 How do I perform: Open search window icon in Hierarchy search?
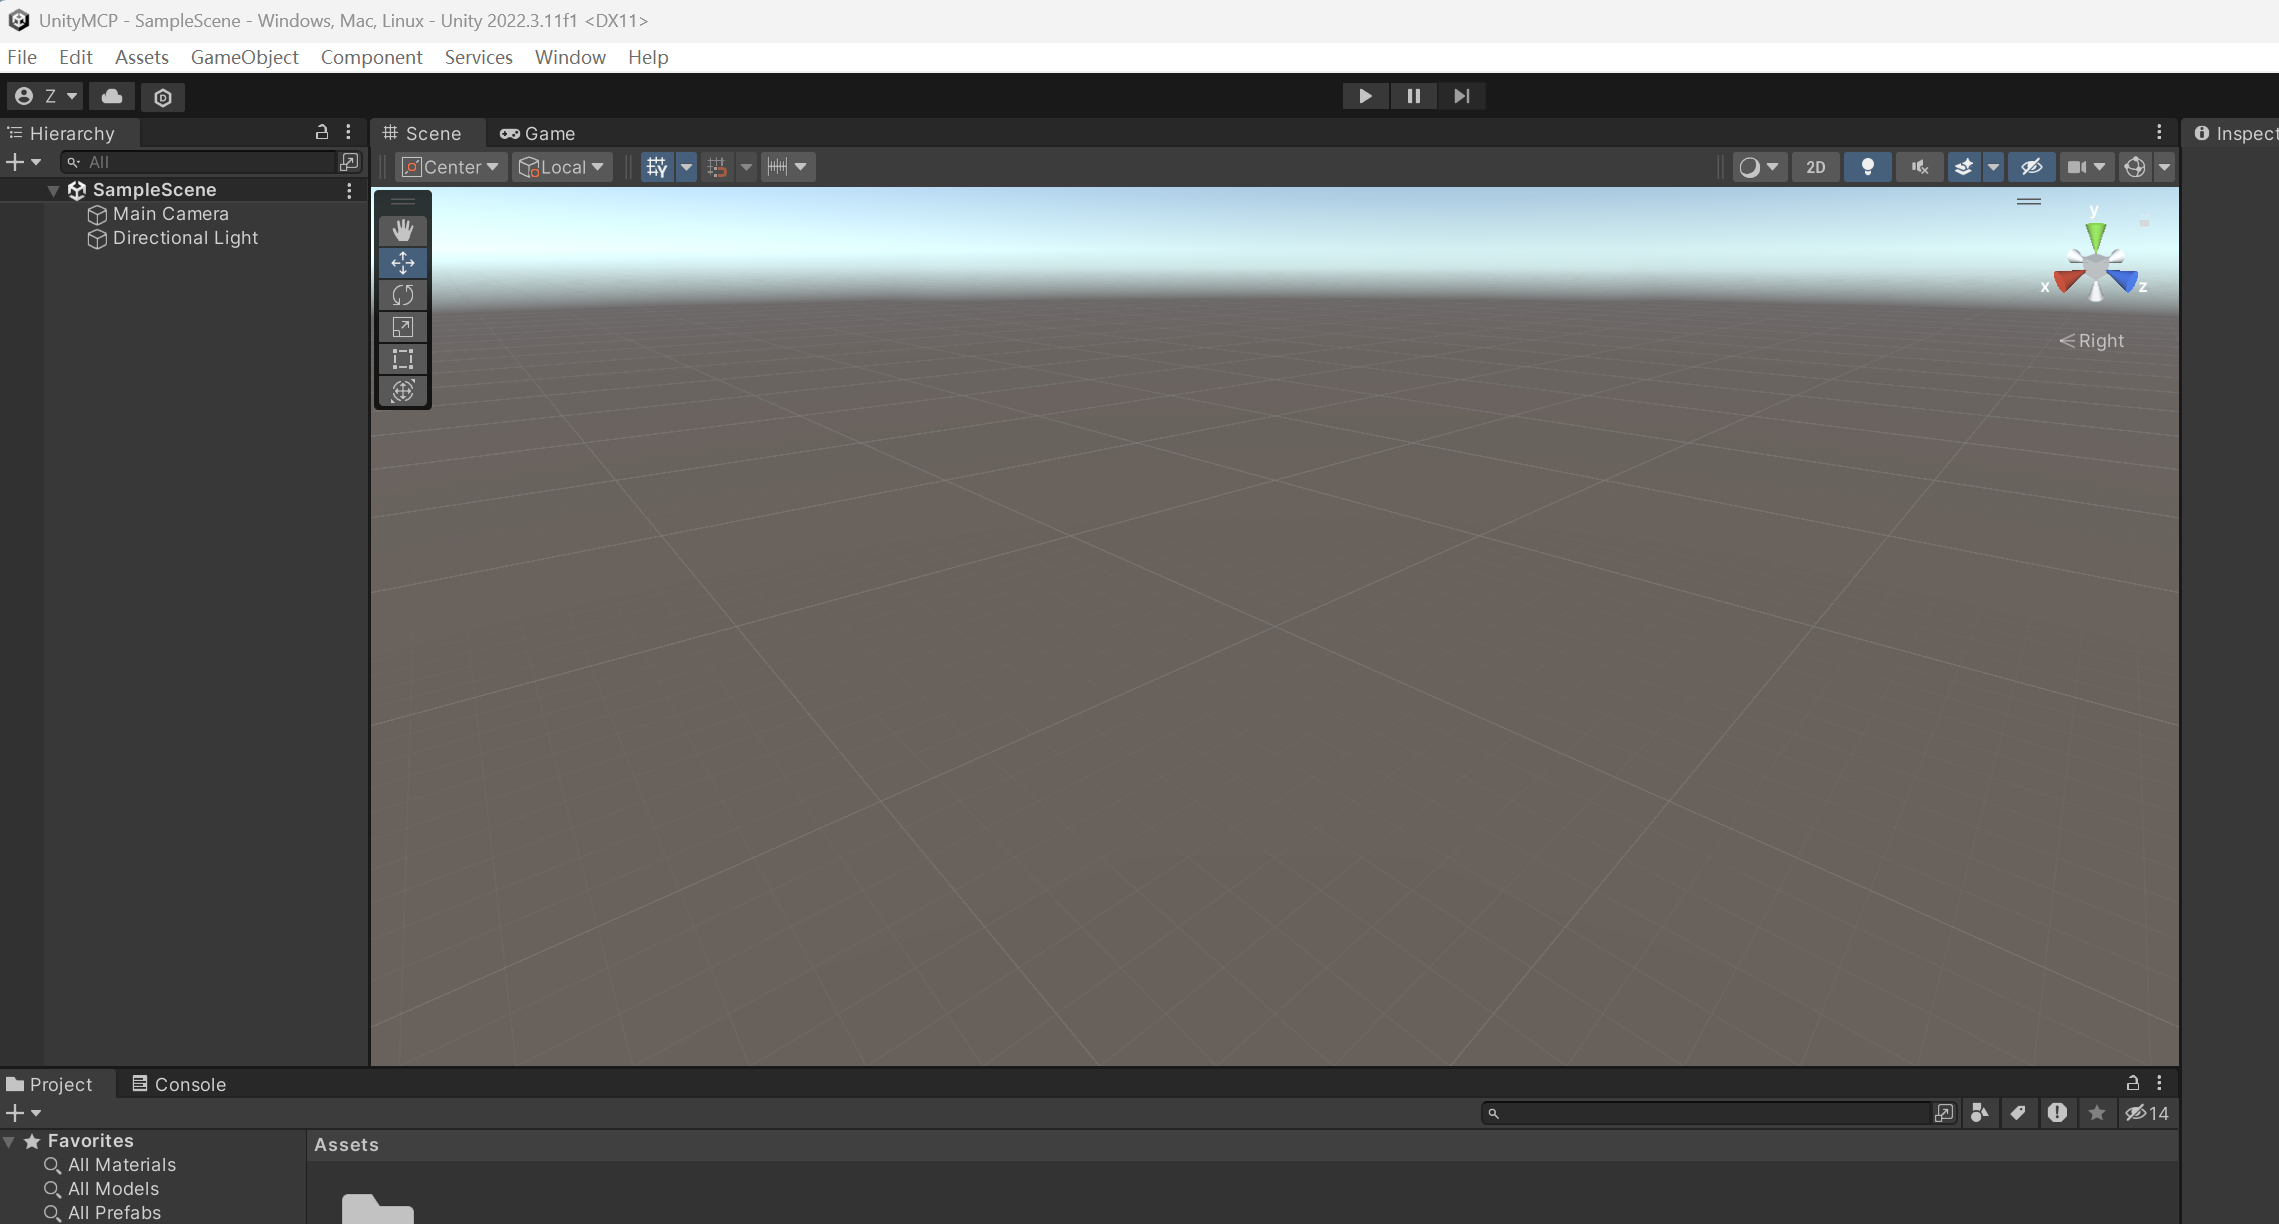(349, 162)
